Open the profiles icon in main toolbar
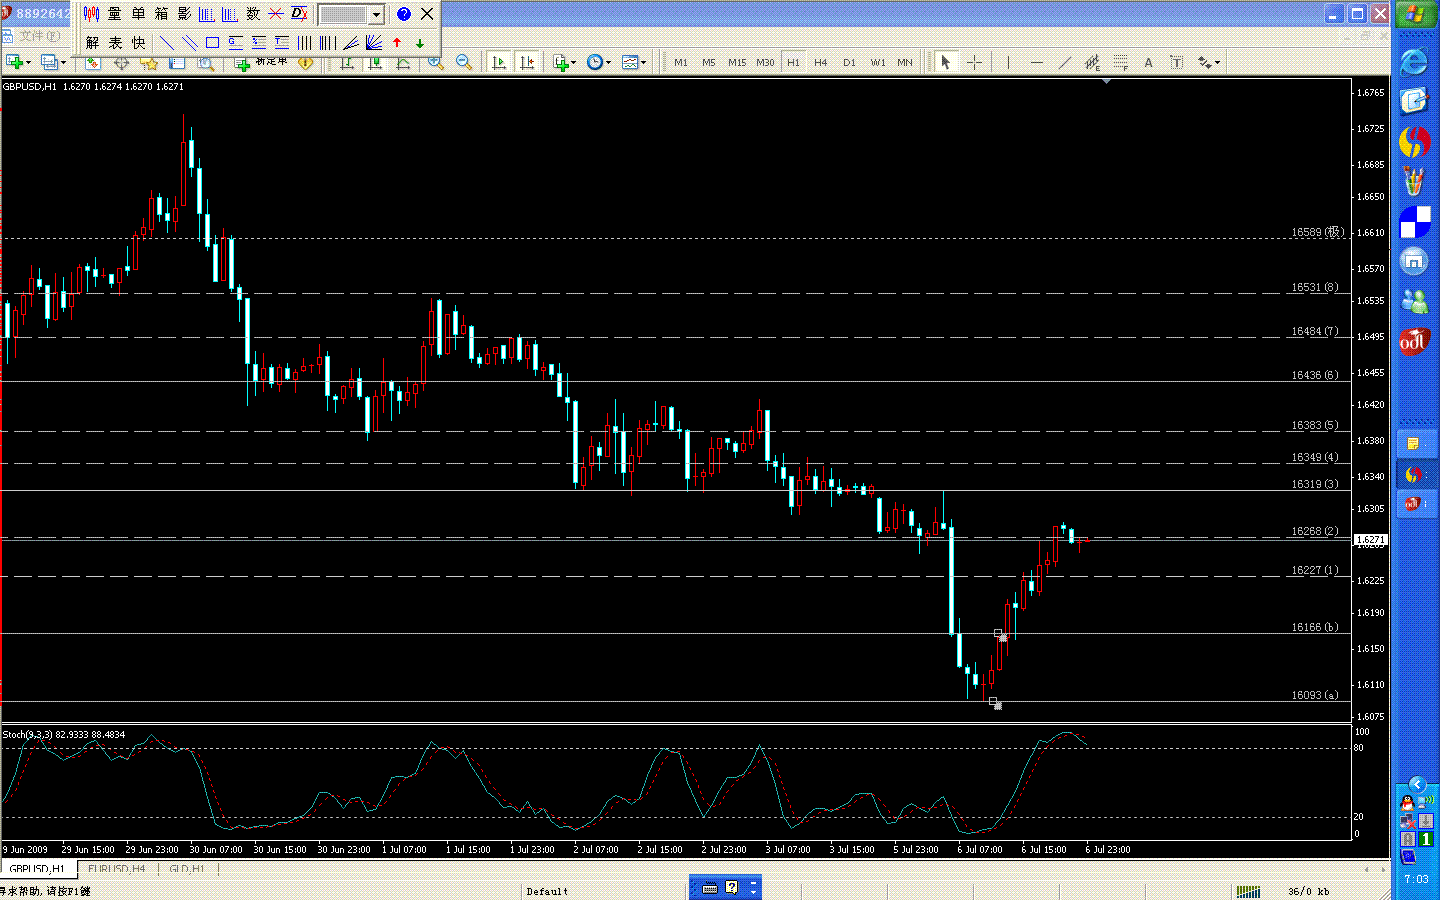 (x=49, y=62)
